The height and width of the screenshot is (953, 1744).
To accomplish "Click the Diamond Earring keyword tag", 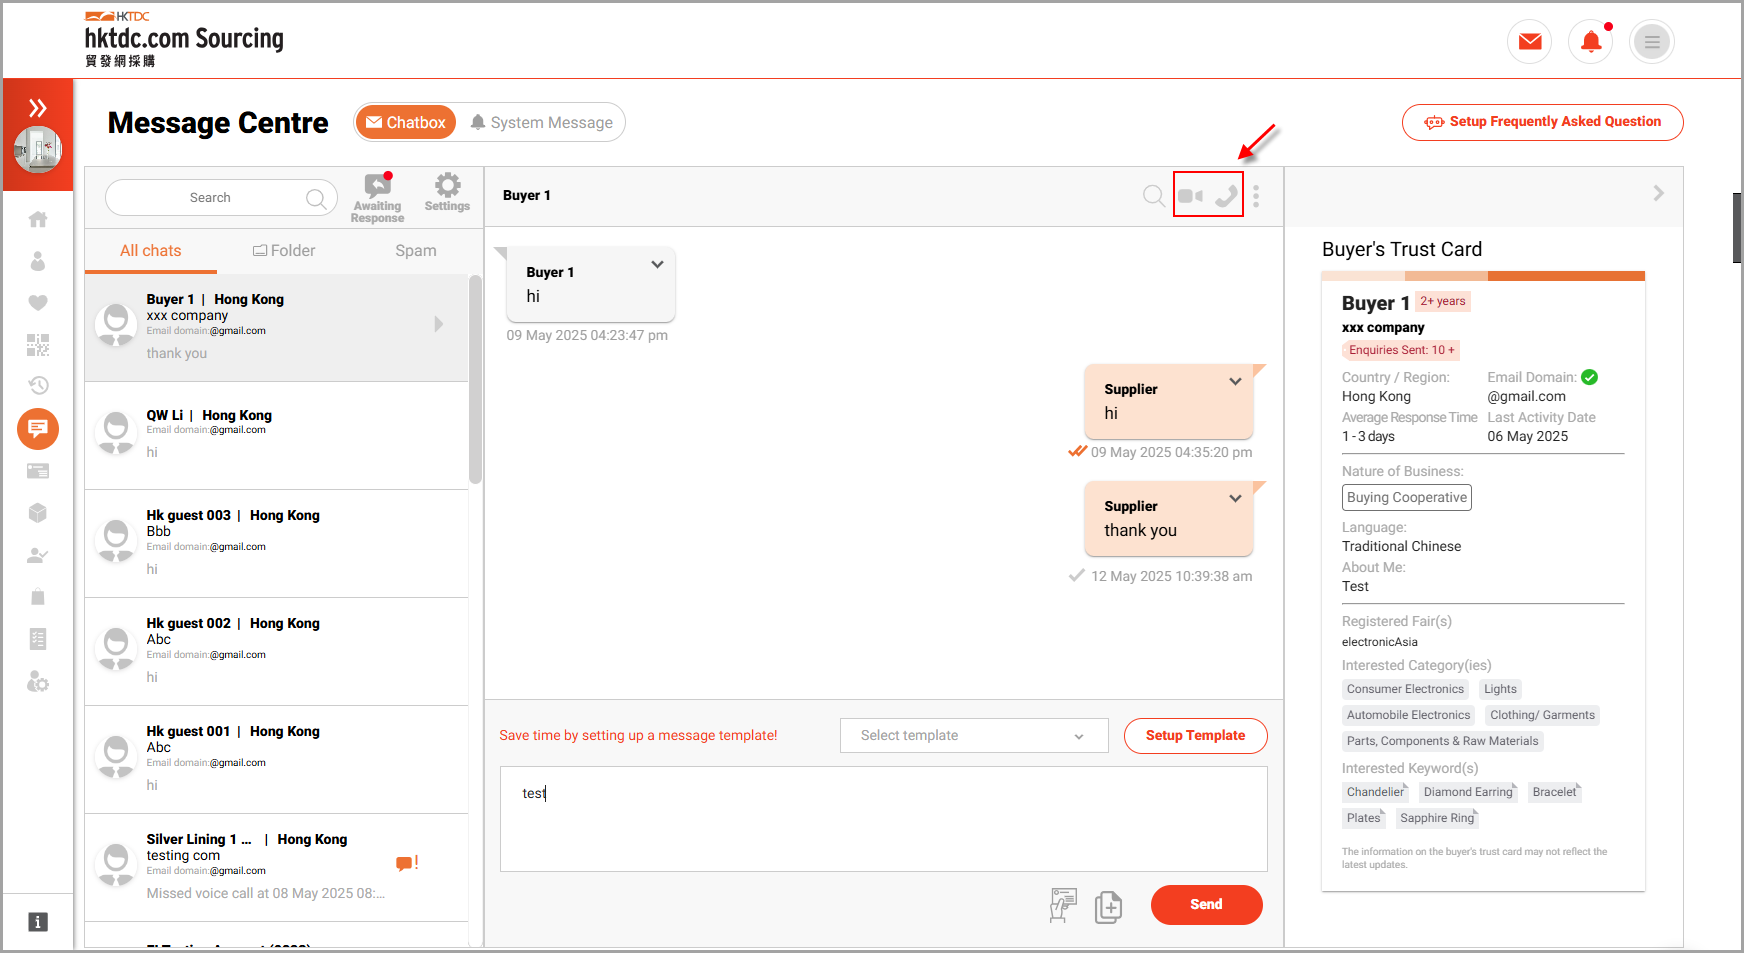I will (1468, 792).
